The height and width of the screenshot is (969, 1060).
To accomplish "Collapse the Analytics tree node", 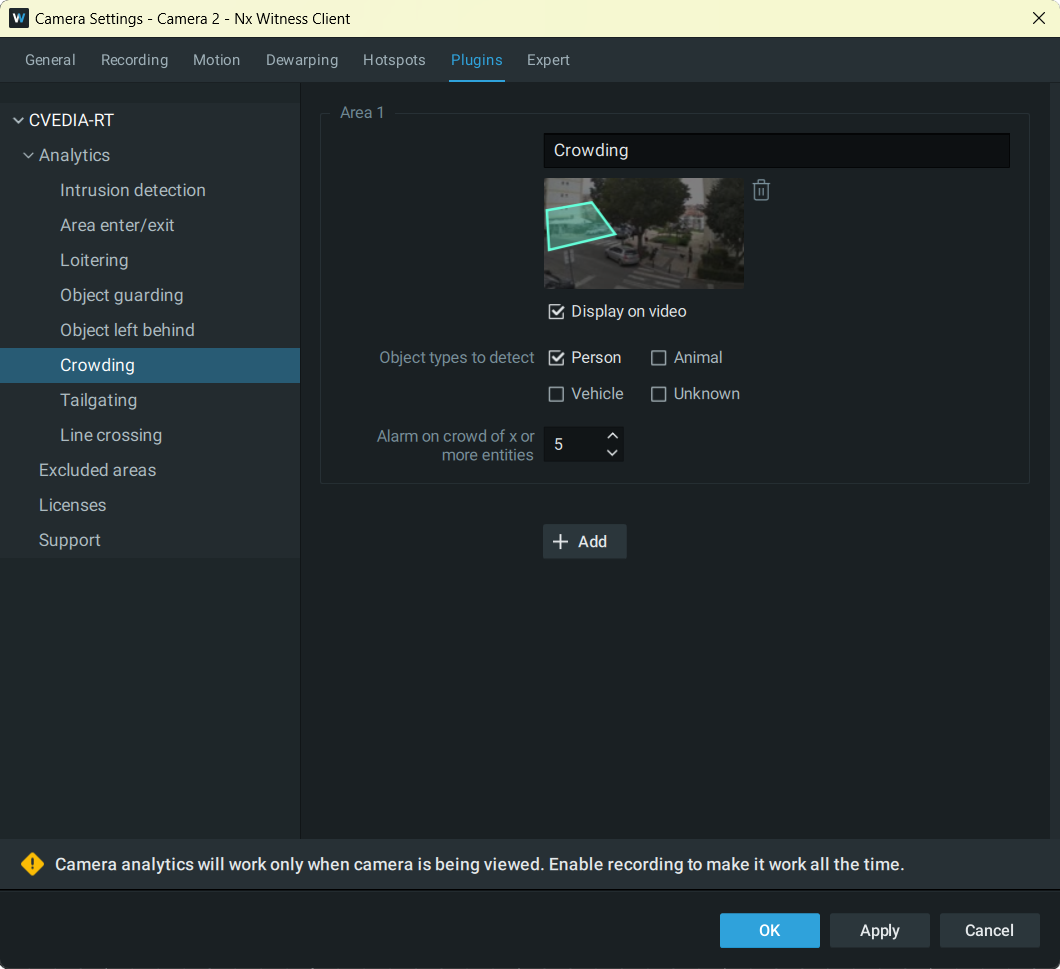I will coord(28,156).
